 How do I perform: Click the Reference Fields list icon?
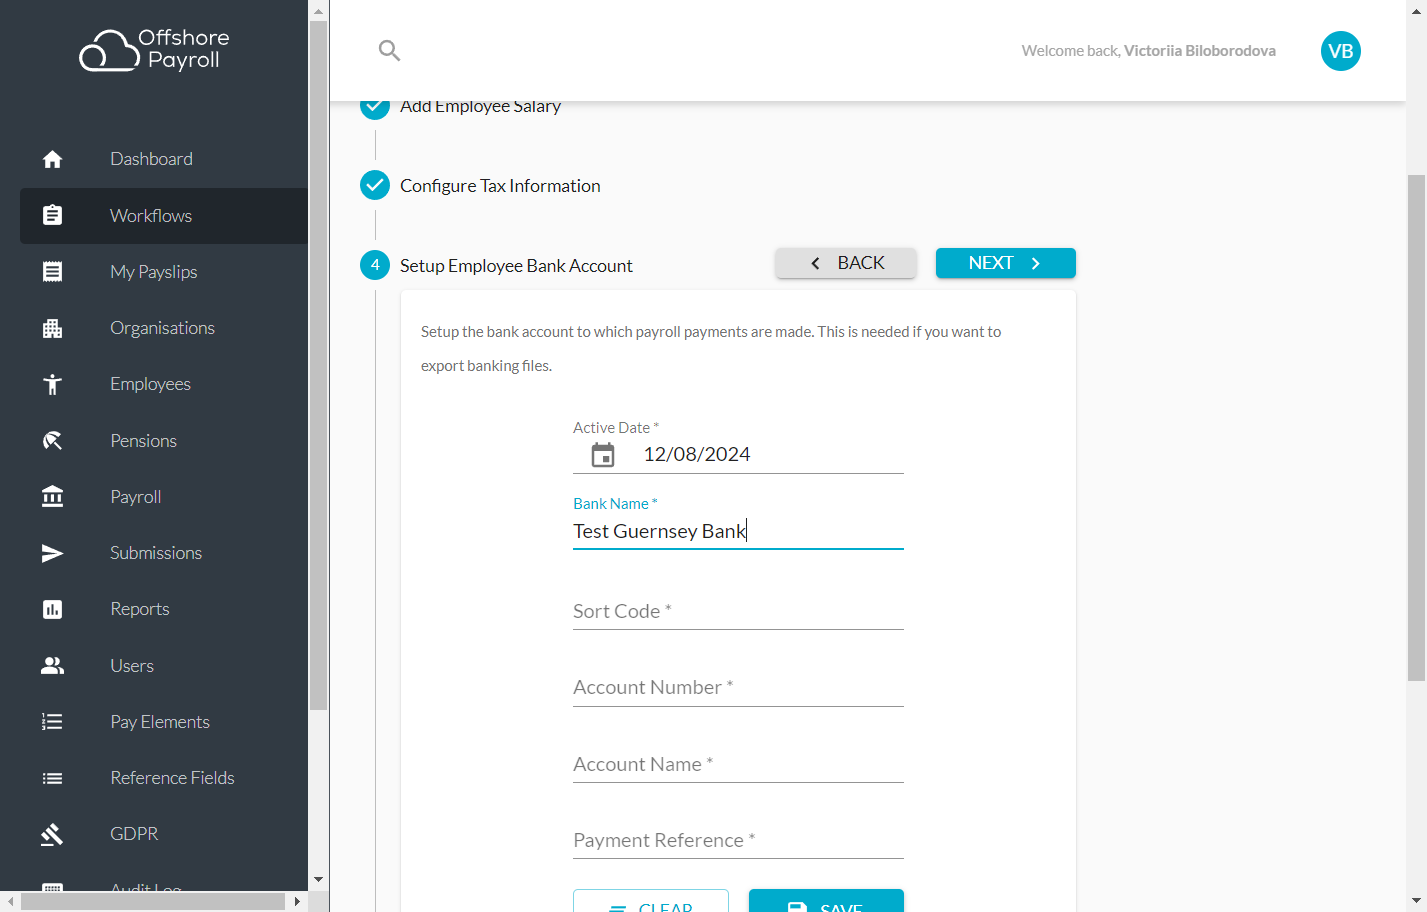(x=53, y=778)
